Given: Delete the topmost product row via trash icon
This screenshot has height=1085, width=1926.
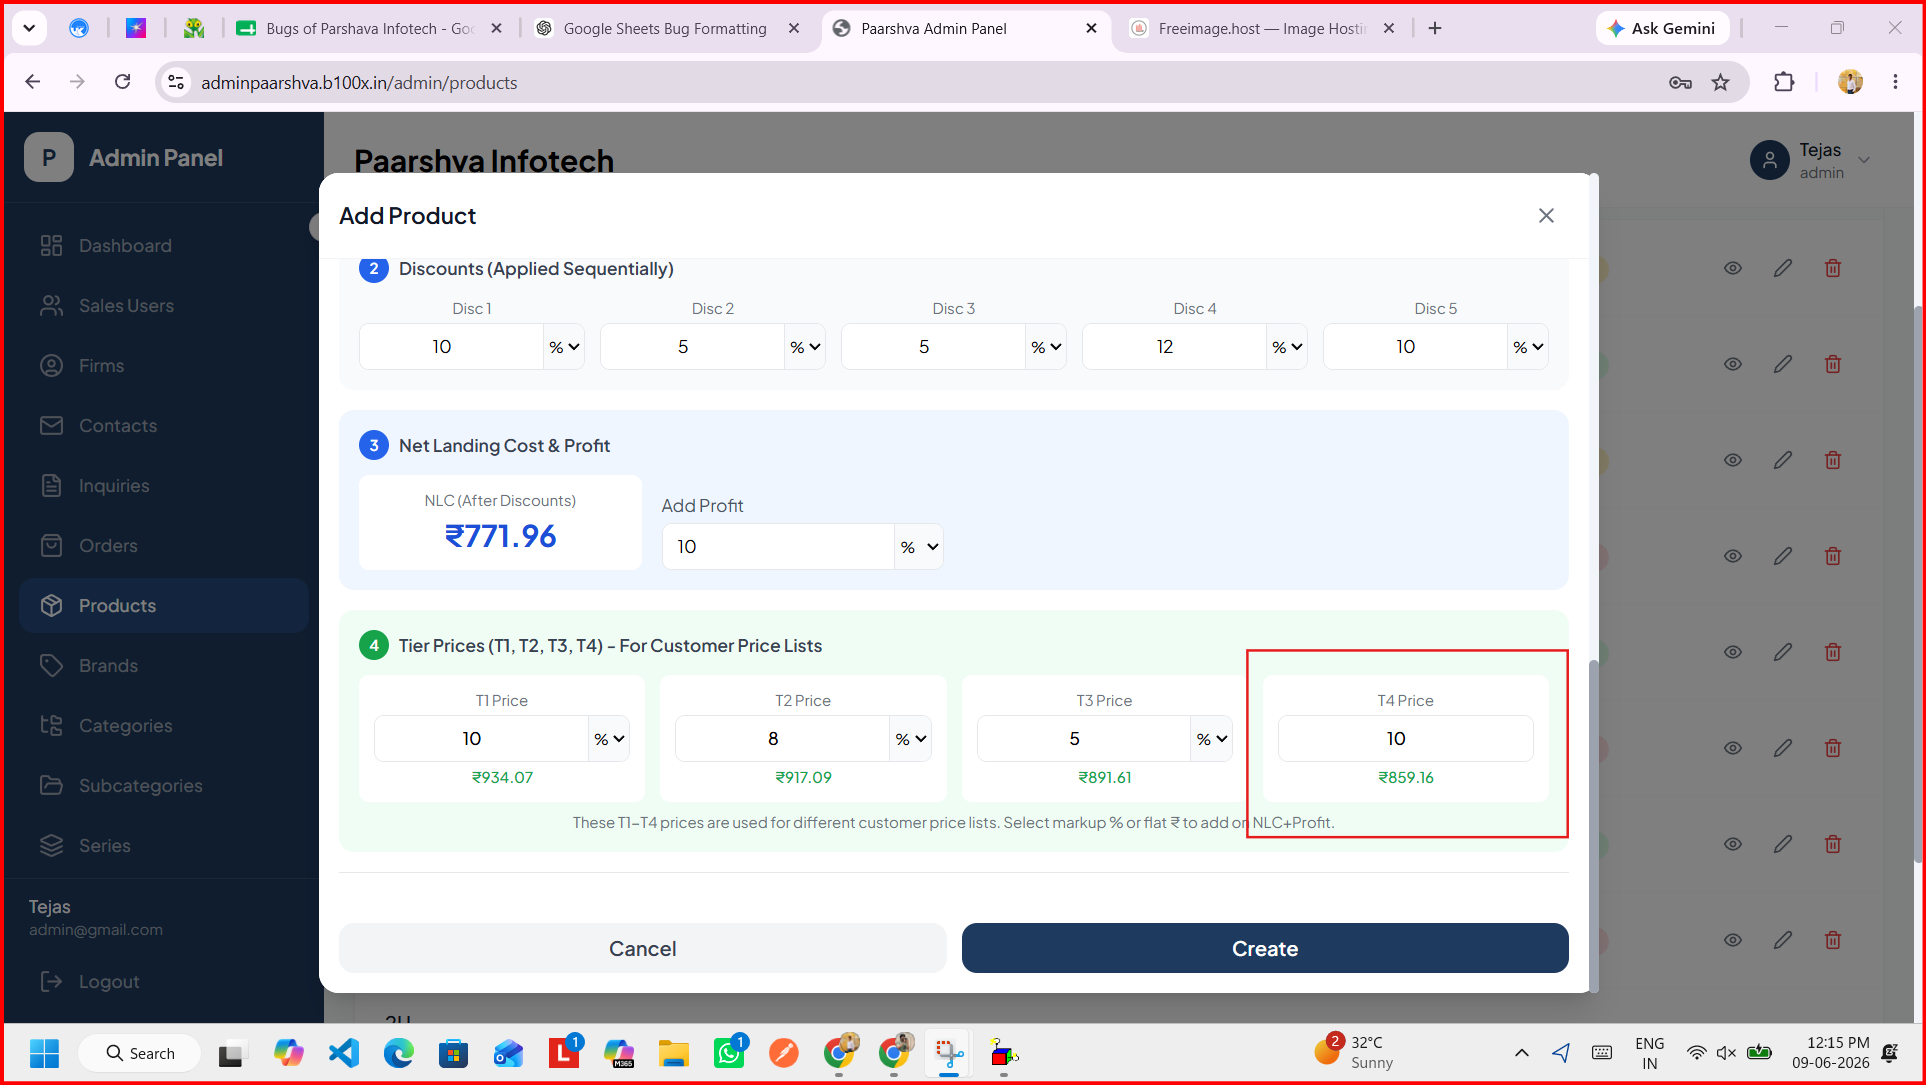Looking at the screenshot, I should click(1833, 268).
